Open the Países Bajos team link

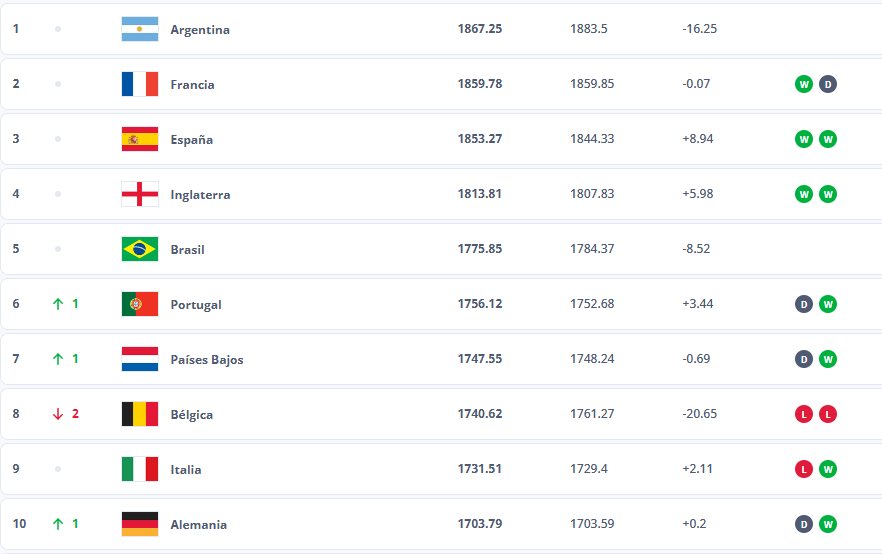click(207, 360)
